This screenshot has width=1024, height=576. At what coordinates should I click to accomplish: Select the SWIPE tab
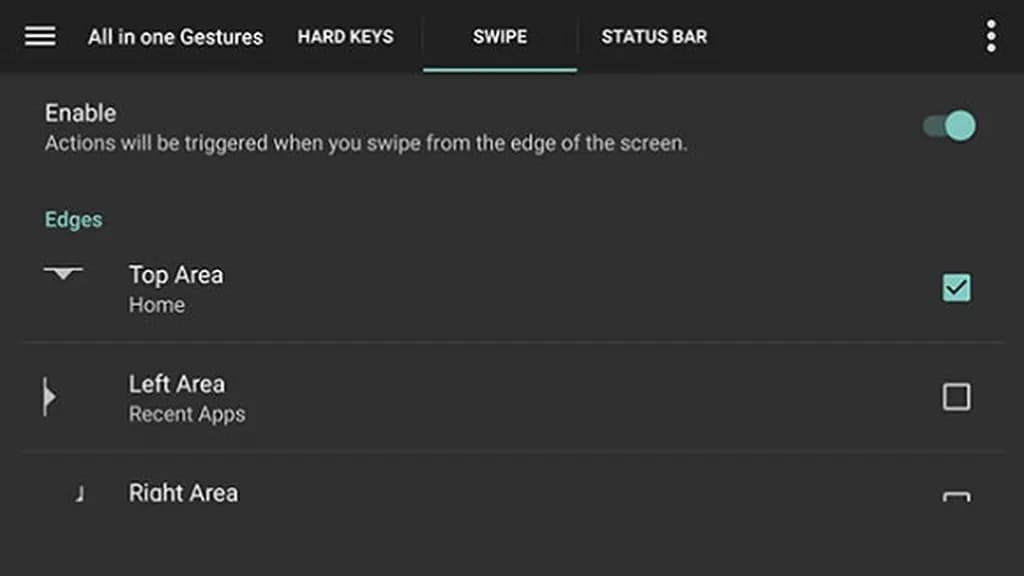500,37
